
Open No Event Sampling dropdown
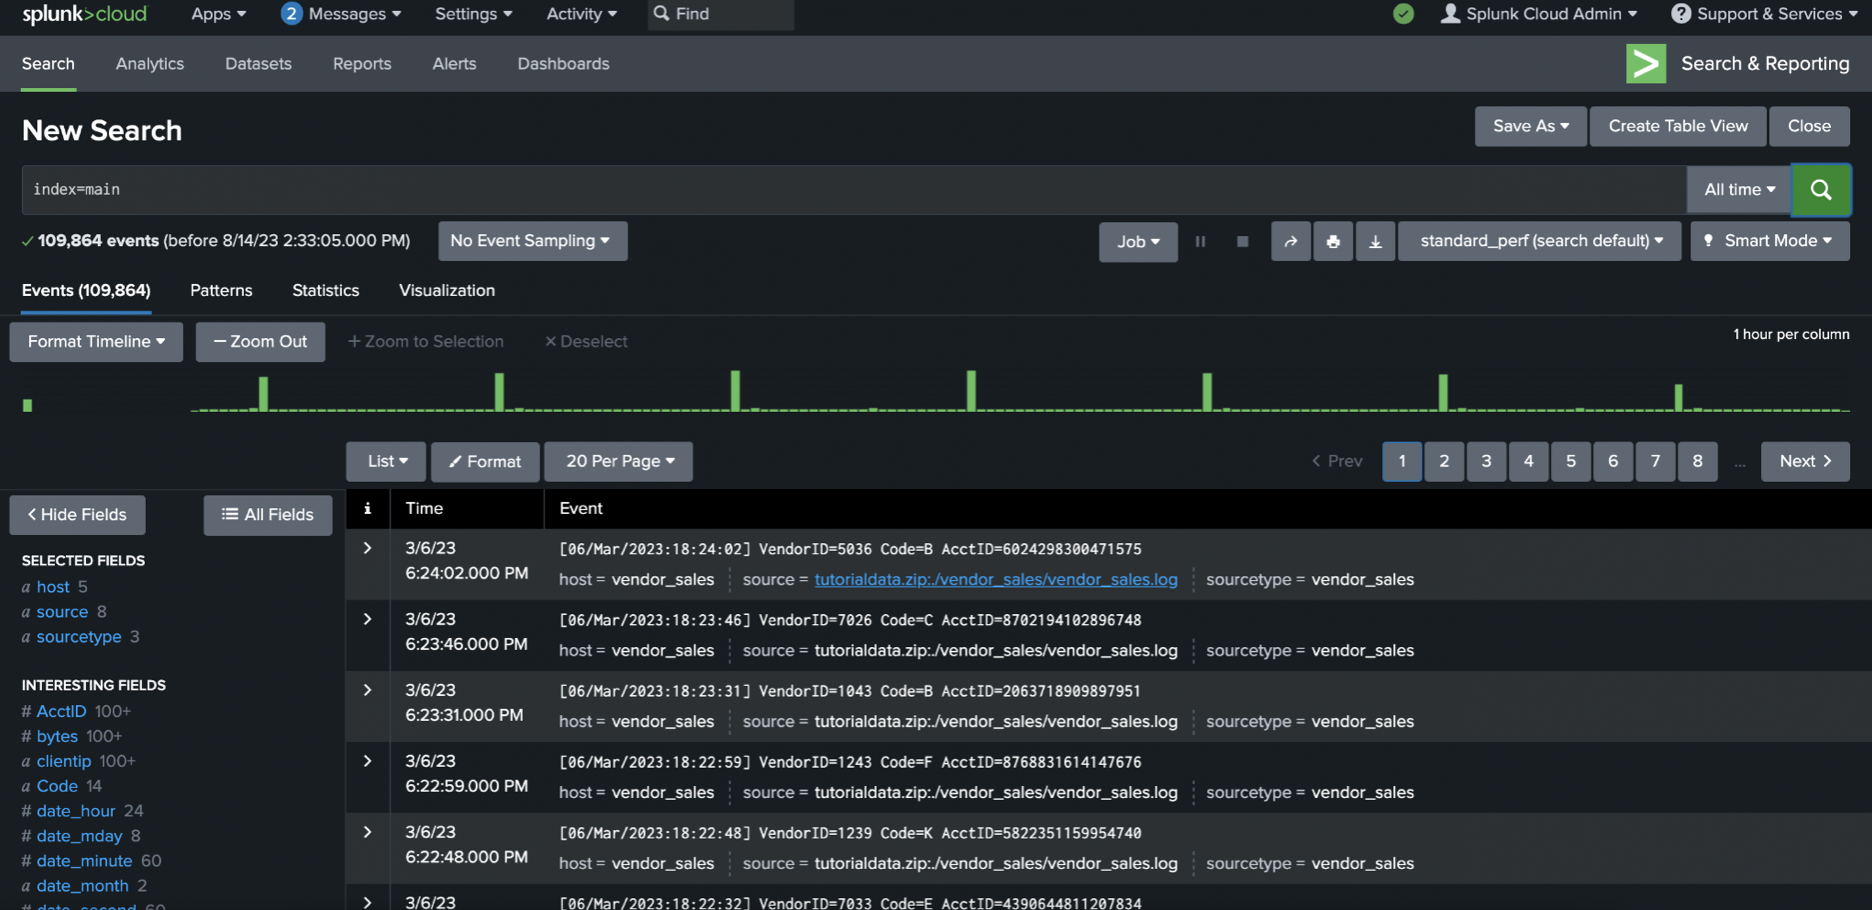(532, 241)
